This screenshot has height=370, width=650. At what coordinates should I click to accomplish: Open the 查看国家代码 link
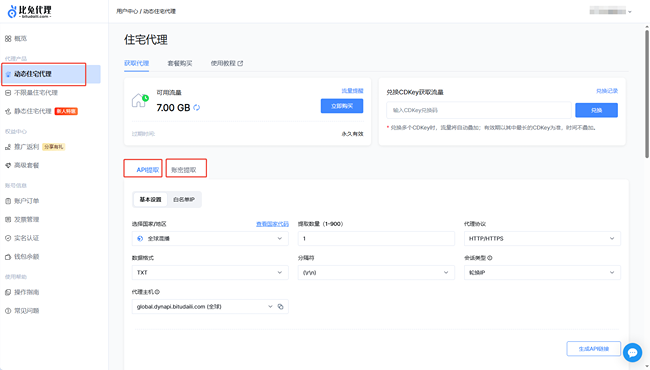tap(272, 224)
